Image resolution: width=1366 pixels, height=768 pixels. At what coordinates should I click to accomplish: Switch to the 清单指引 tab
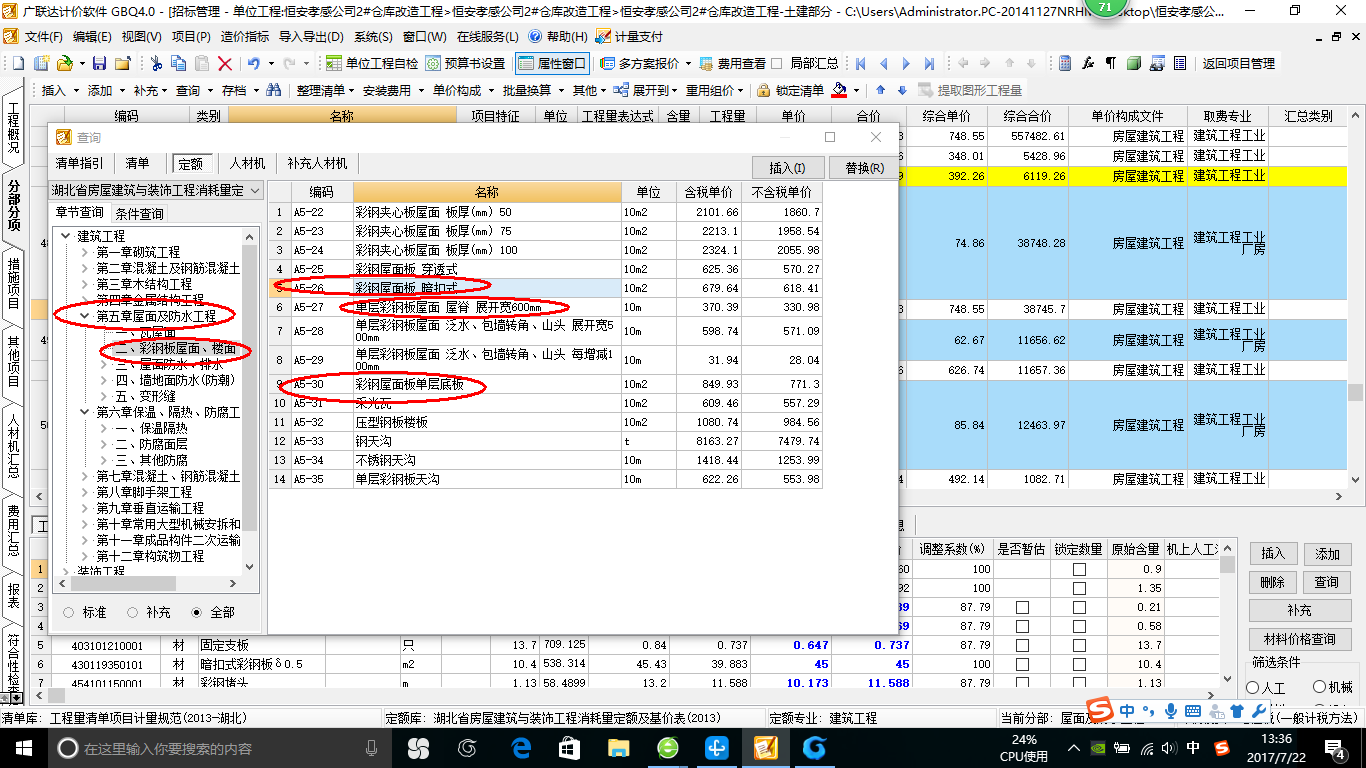[80, 163]
